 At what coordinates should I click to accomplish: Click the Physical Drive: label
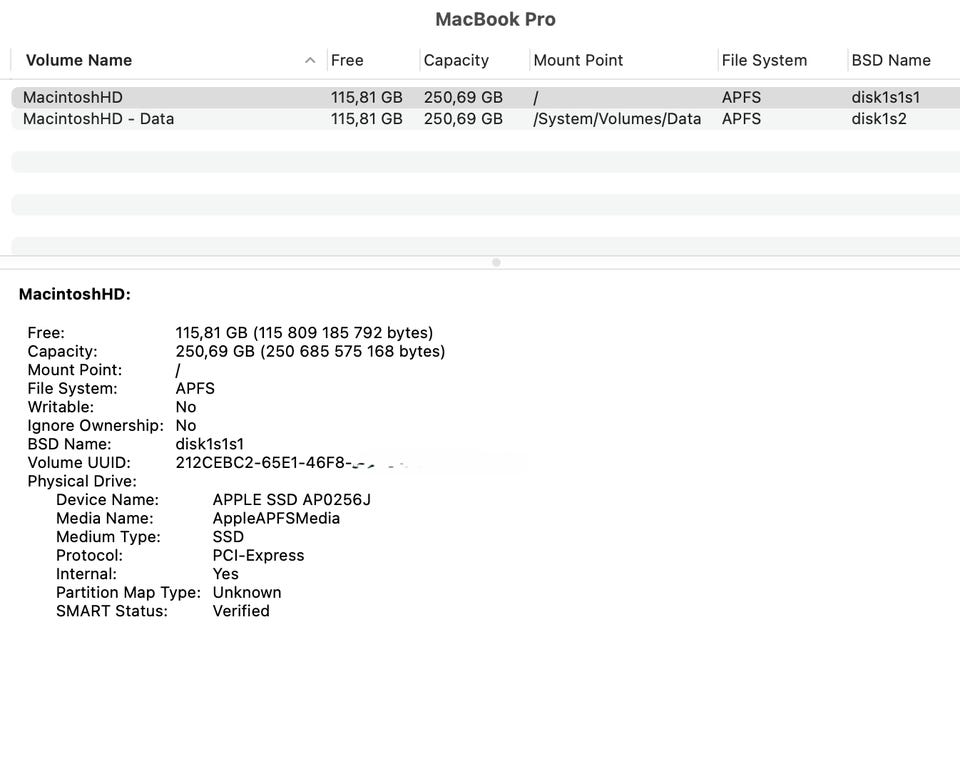click(x=82, y=481)
